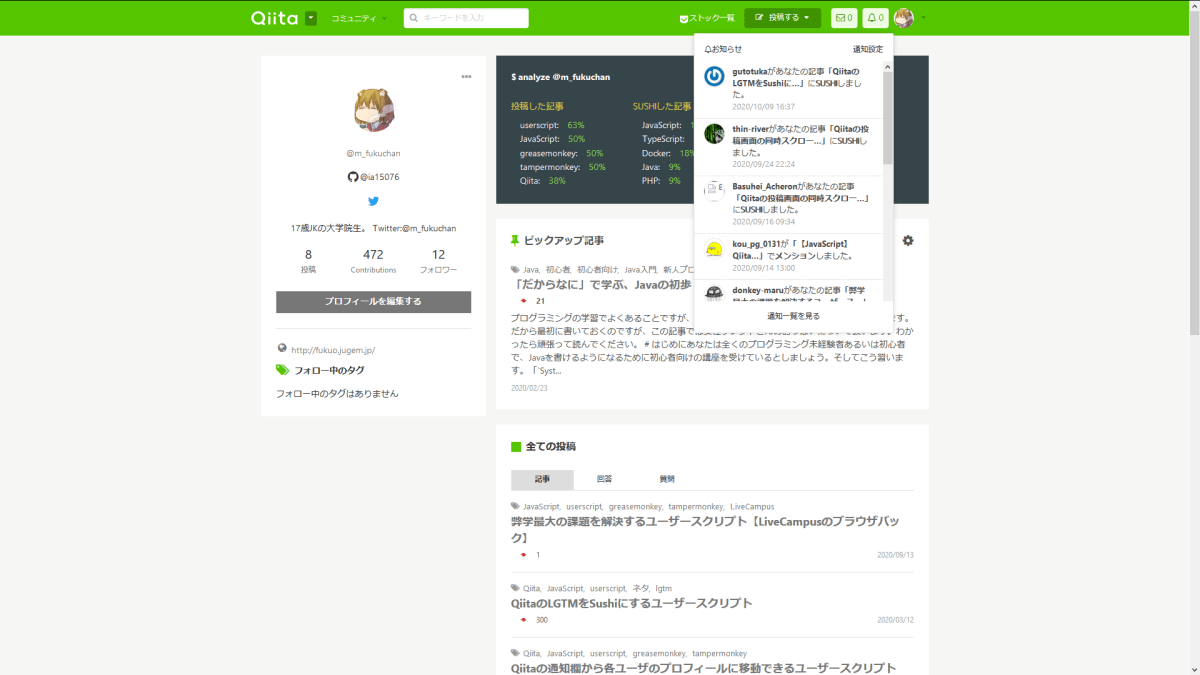Switch to the 記事 tab

pos(542,479)
